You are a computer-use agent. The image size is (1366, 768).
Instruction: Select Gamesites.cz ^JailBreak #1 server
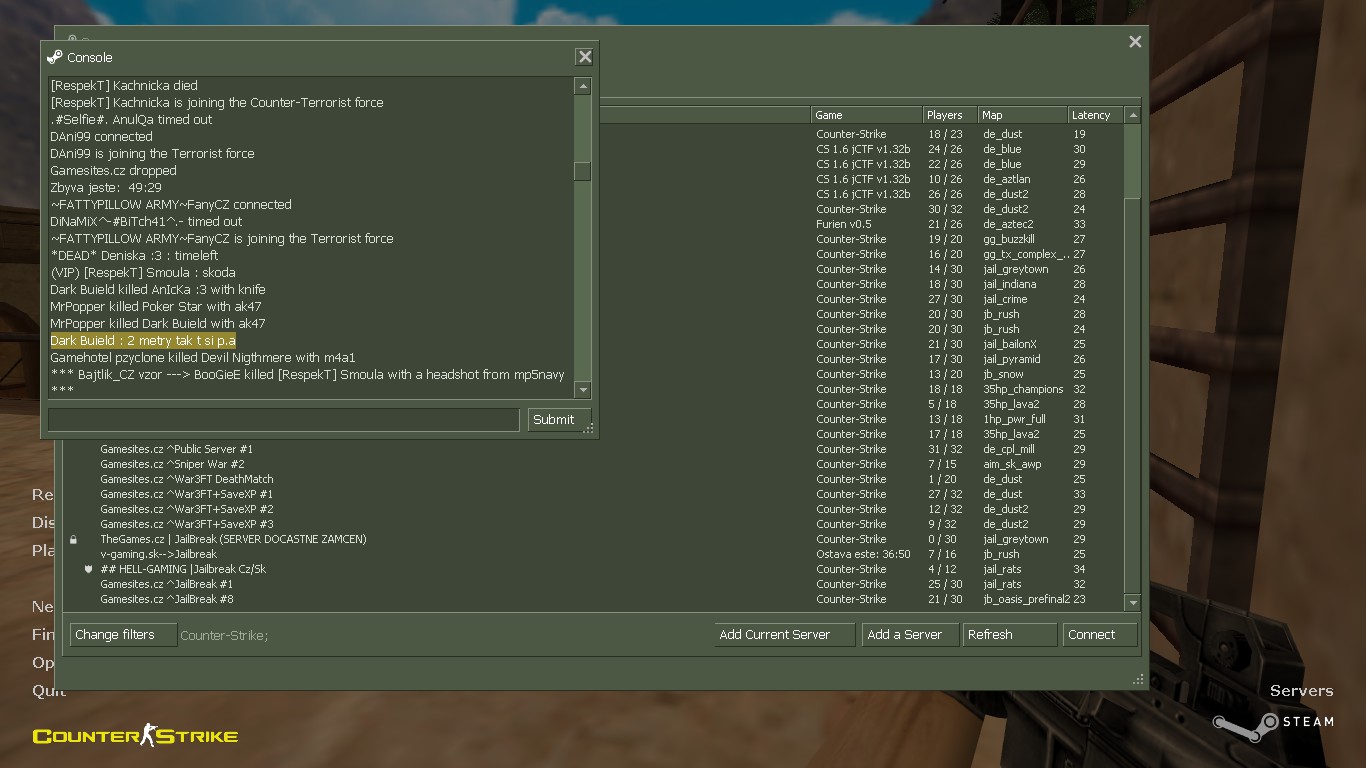594,584
